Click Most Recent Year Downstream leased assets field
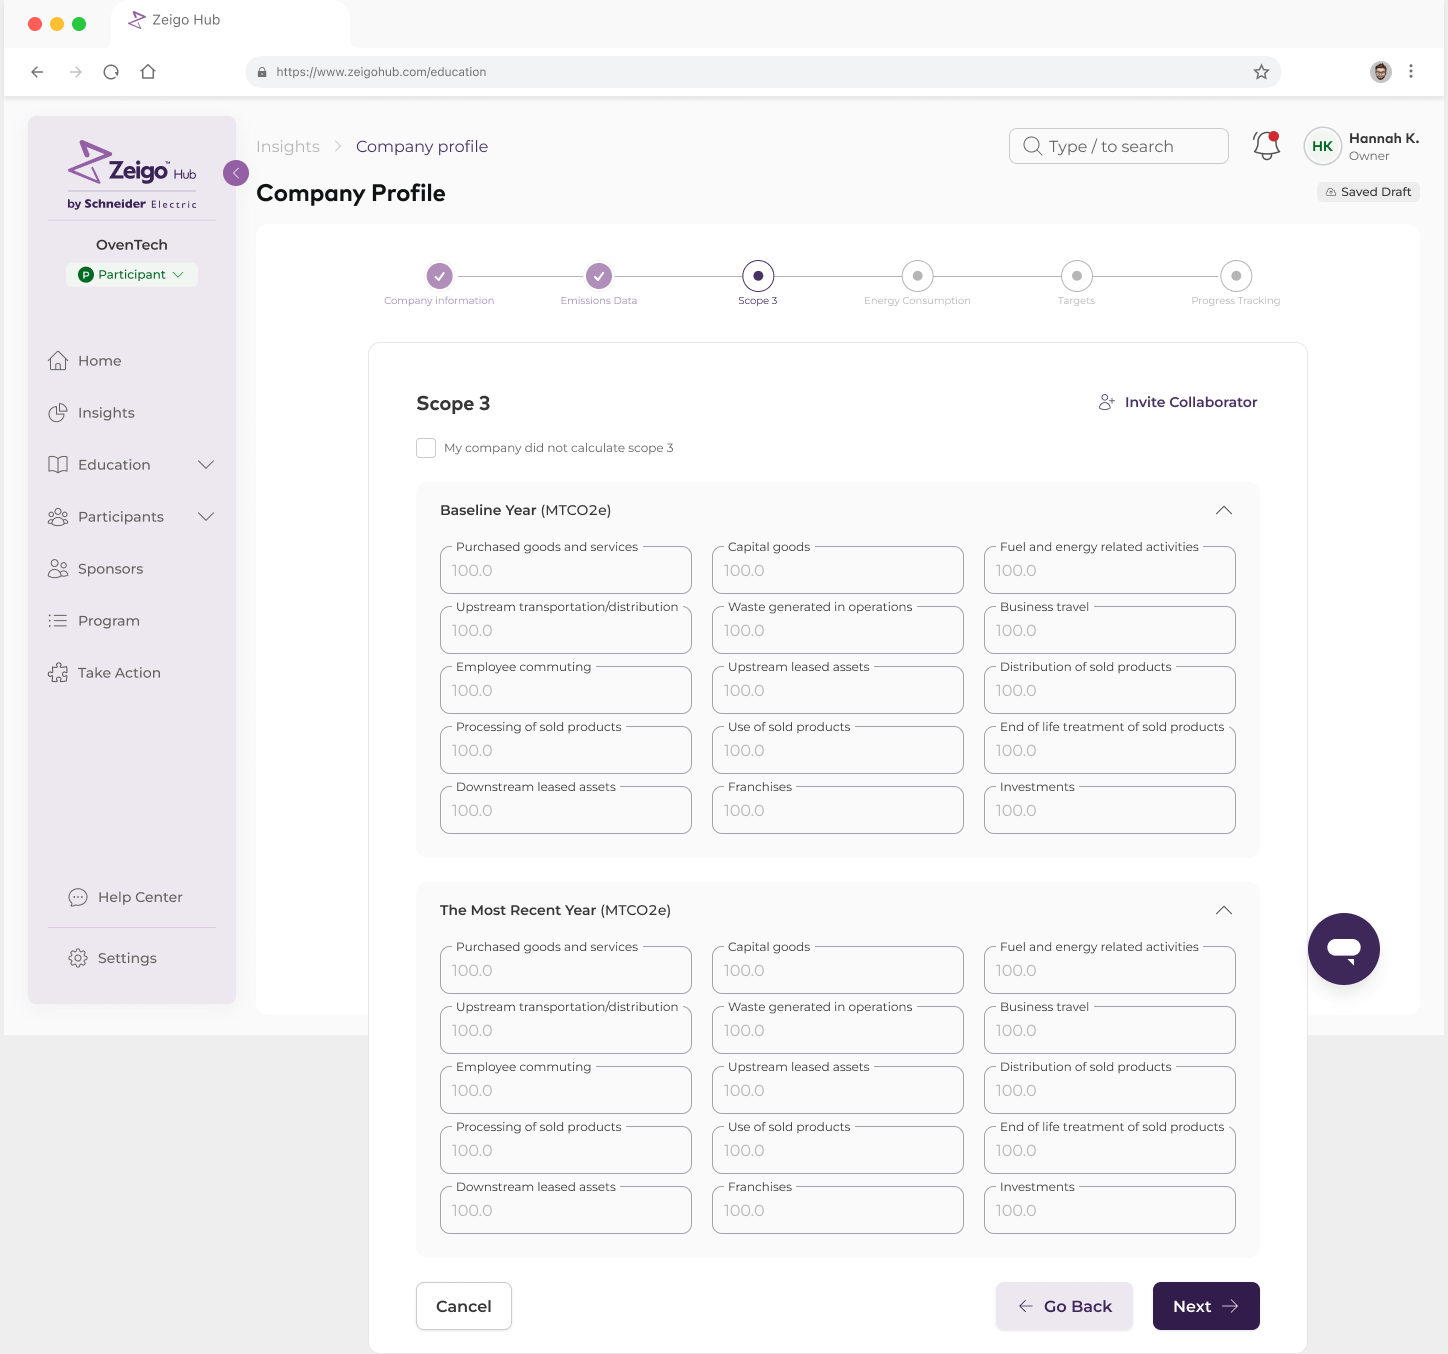This screenshot has width=1448, height=1354. [x=566, y=1210]
